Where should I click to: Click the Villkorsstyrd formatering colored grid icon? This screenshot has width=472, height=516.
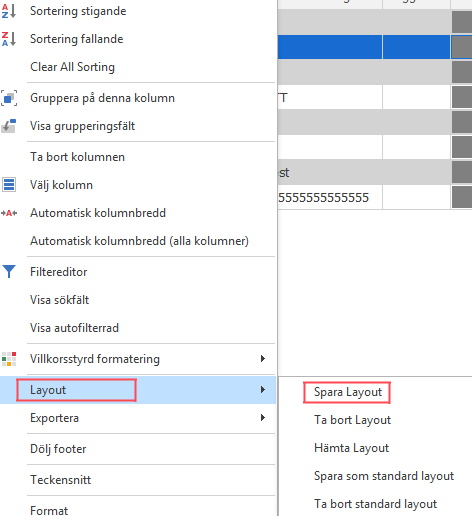[x=9, y=359]
